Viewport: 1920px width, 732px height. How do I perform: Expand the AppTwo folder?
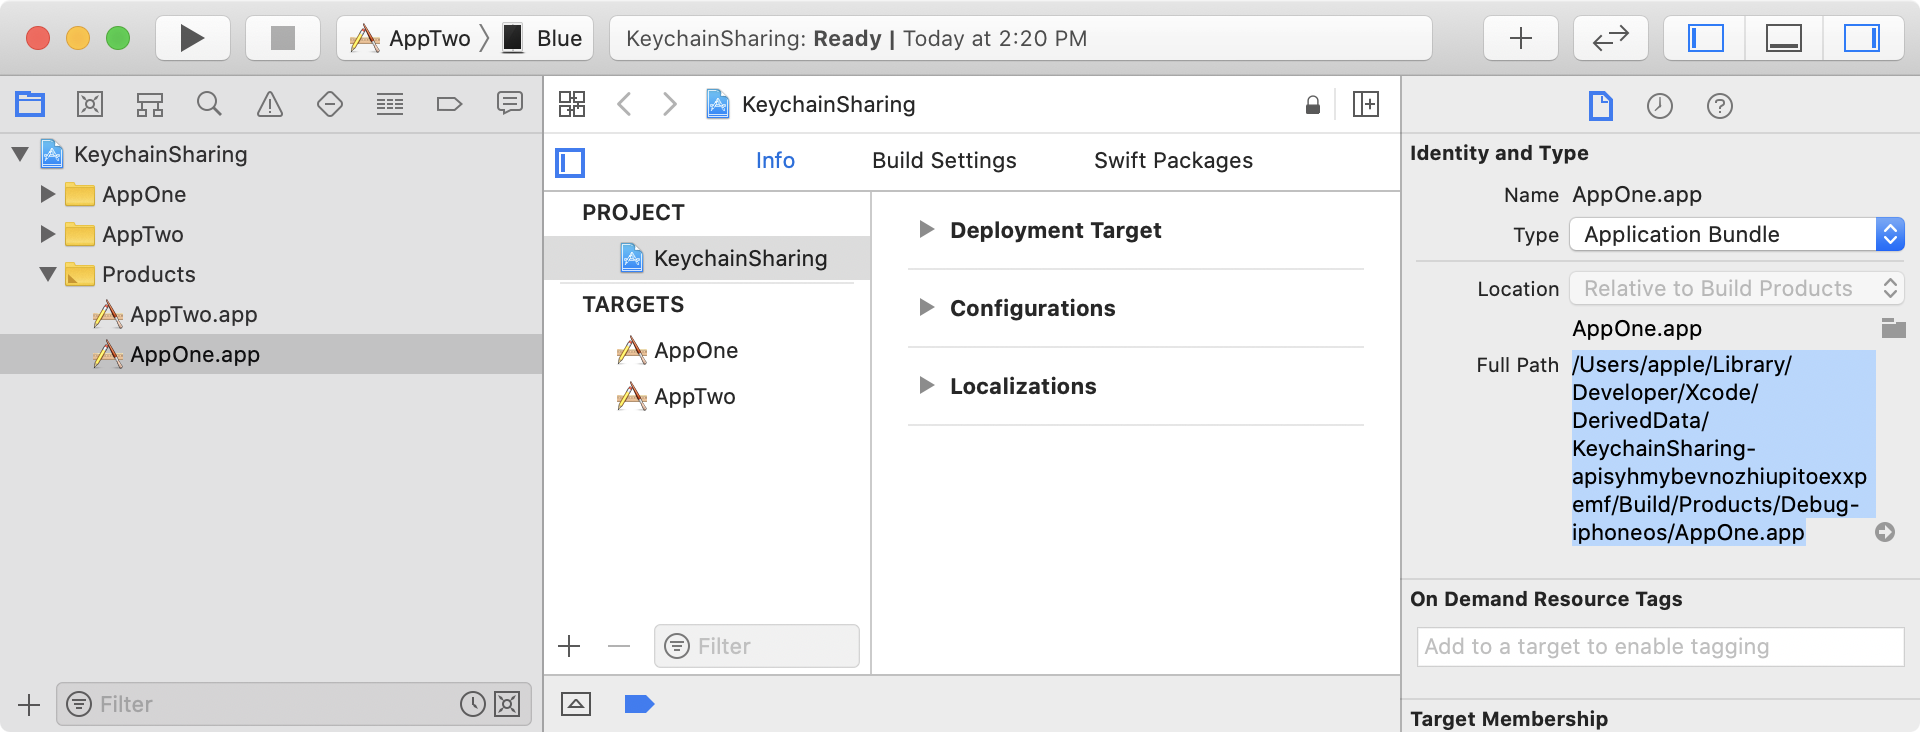tap(47, 234)
